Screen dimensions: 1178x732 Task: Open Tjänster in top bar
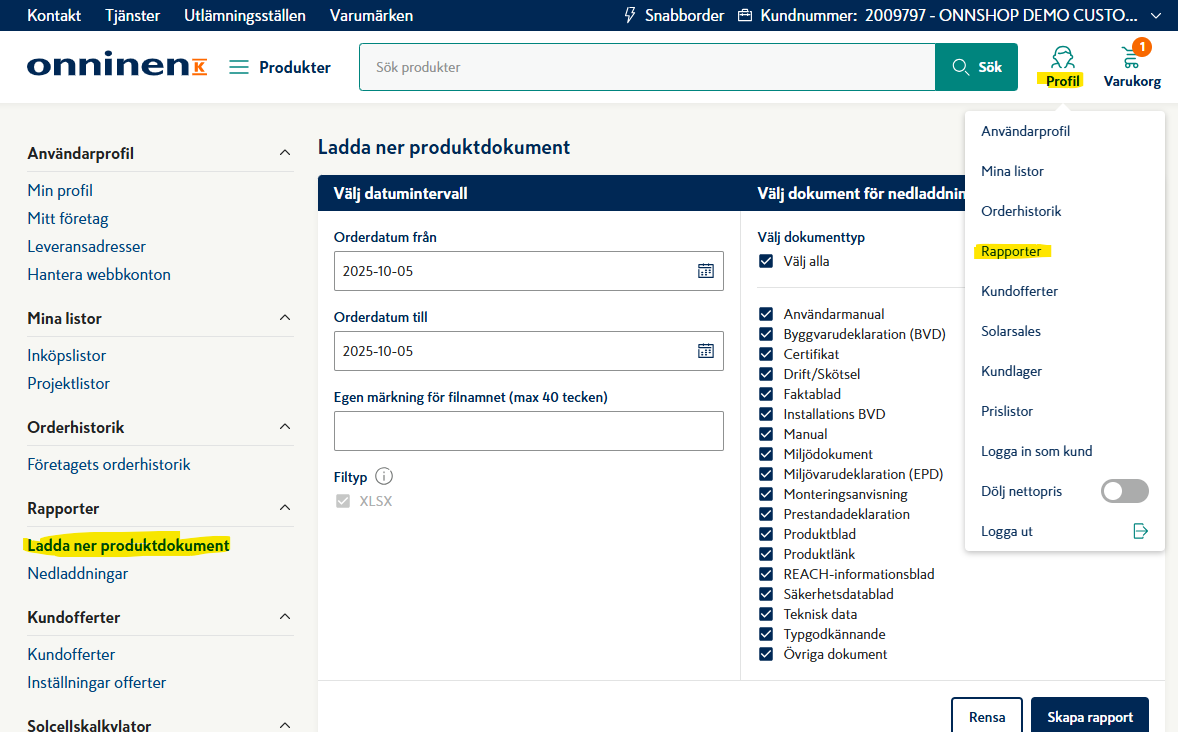click(x=132, y=15)
